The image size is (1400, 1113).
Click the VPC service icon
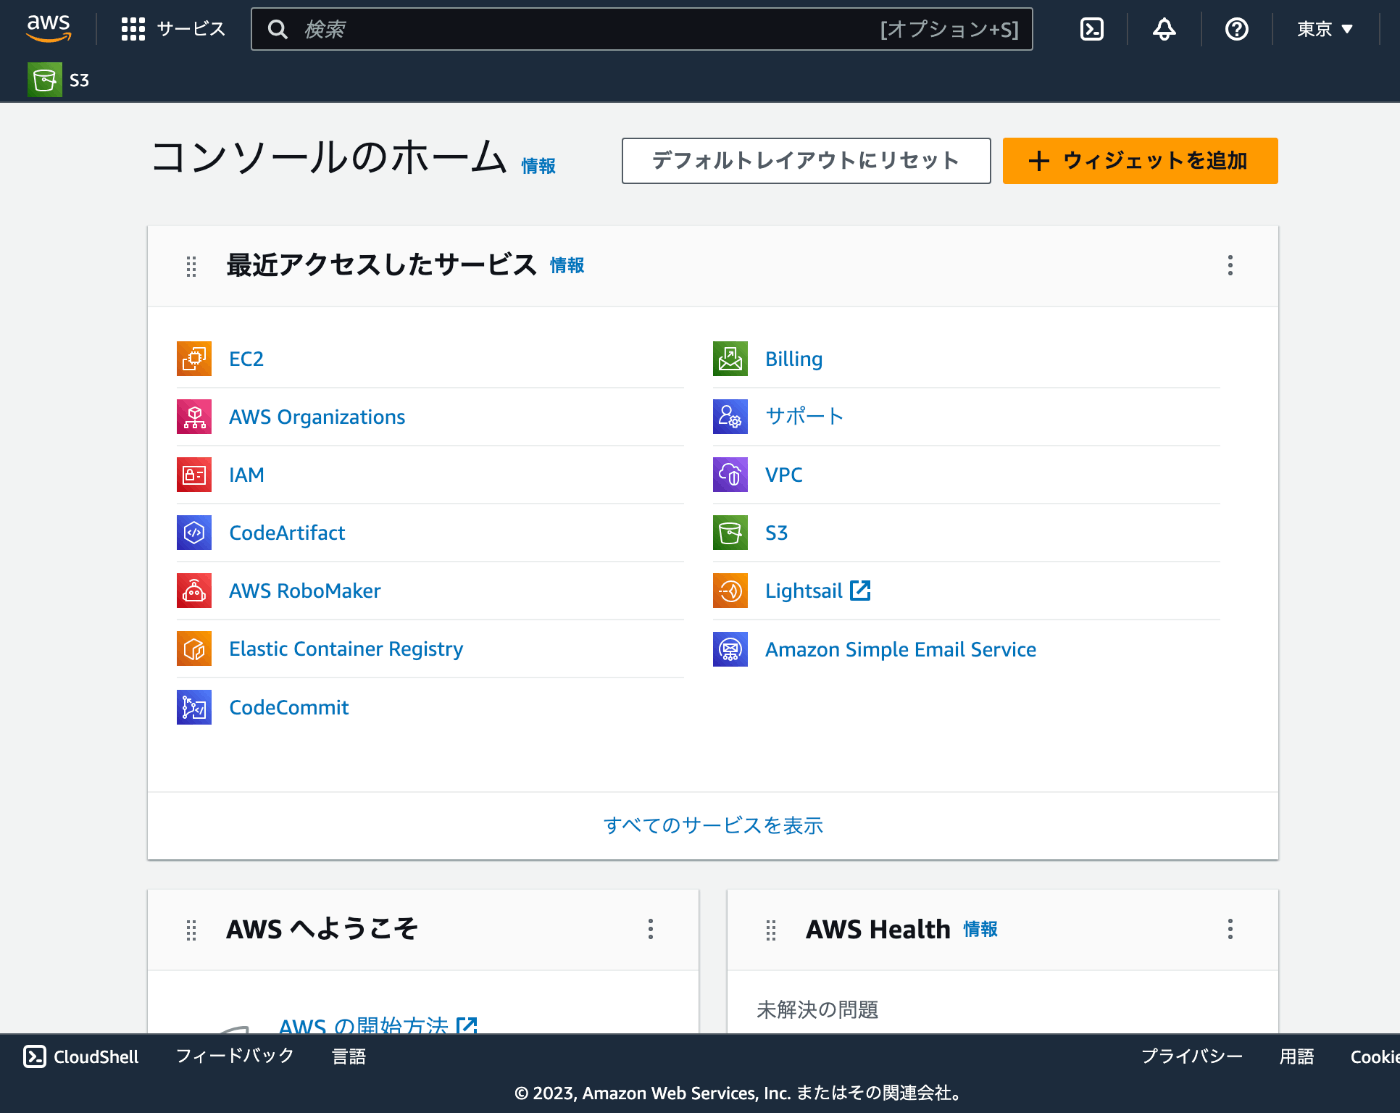pos(730,474)
